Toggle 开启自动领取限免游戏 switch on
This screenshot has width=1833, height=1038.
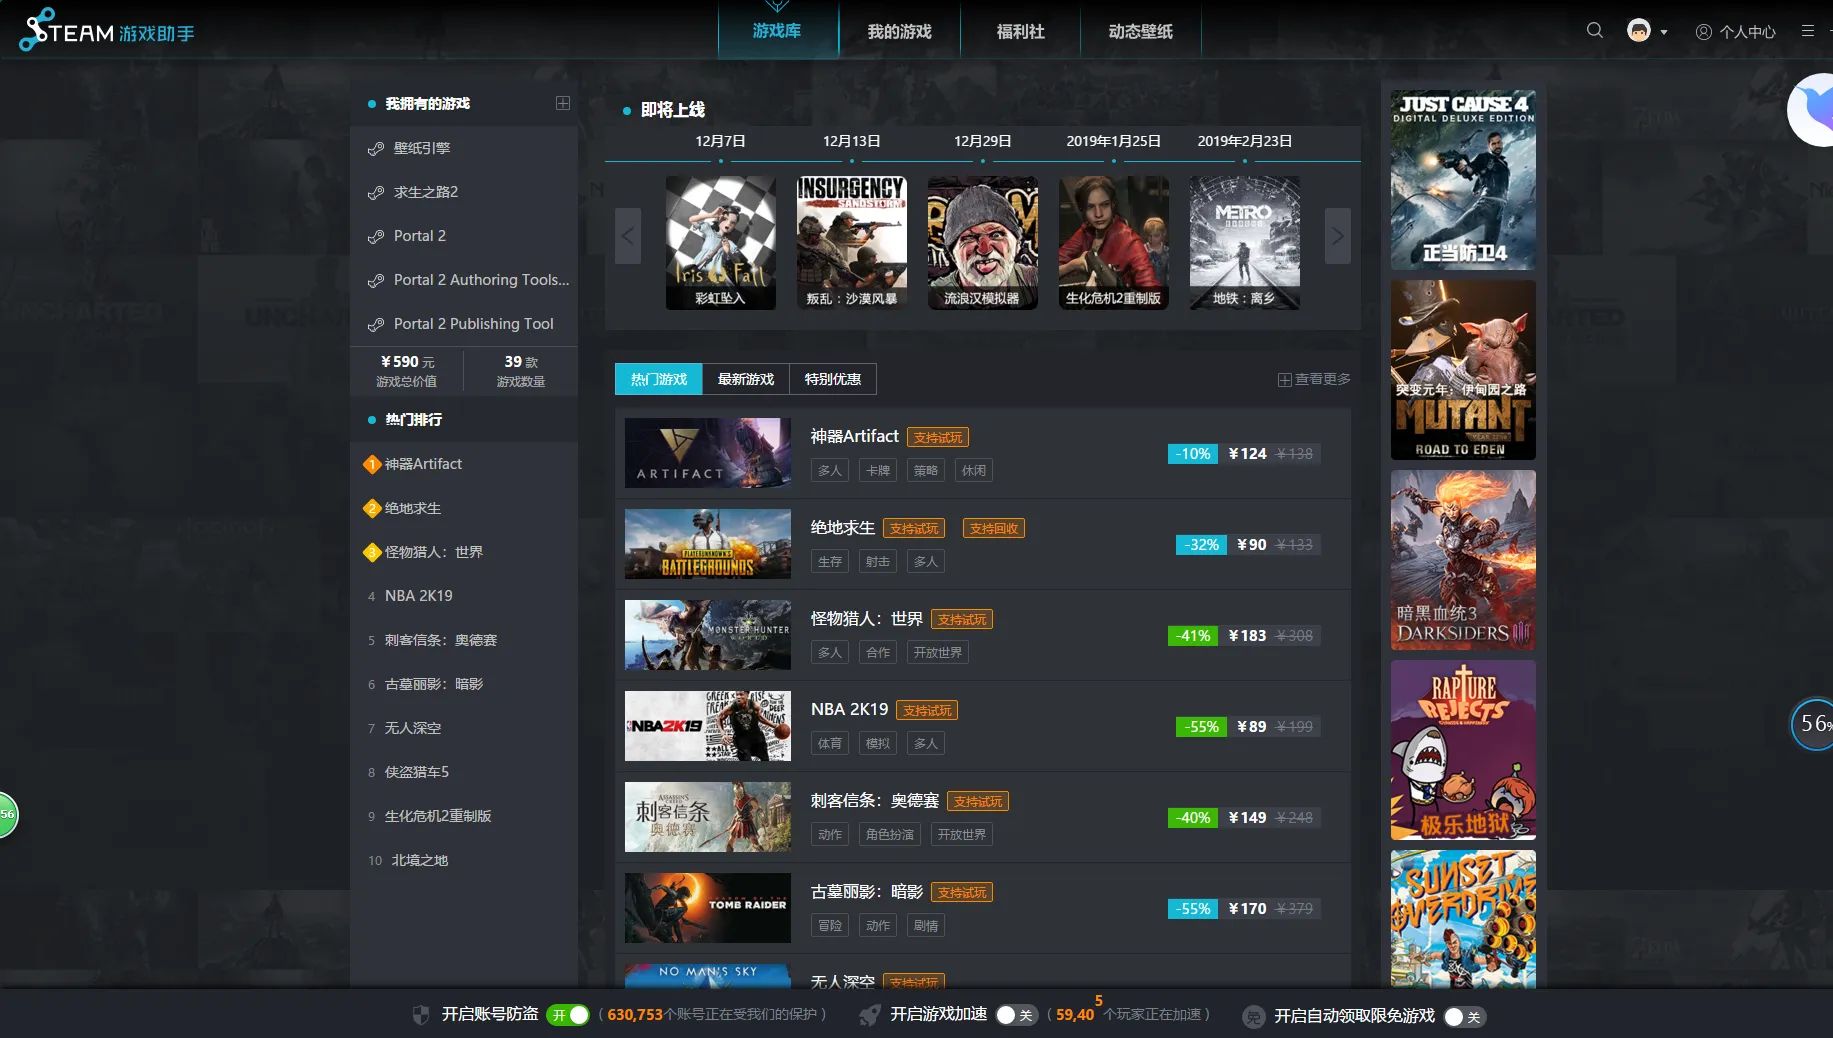1465,1016
